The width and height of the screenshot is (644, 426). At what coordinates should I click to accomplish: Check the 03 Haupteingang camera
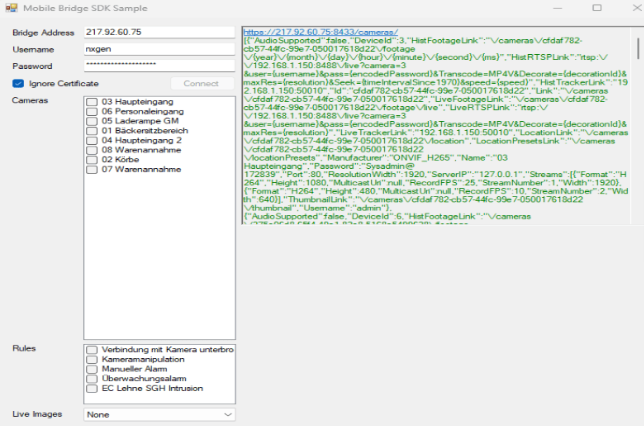(92, 102)
